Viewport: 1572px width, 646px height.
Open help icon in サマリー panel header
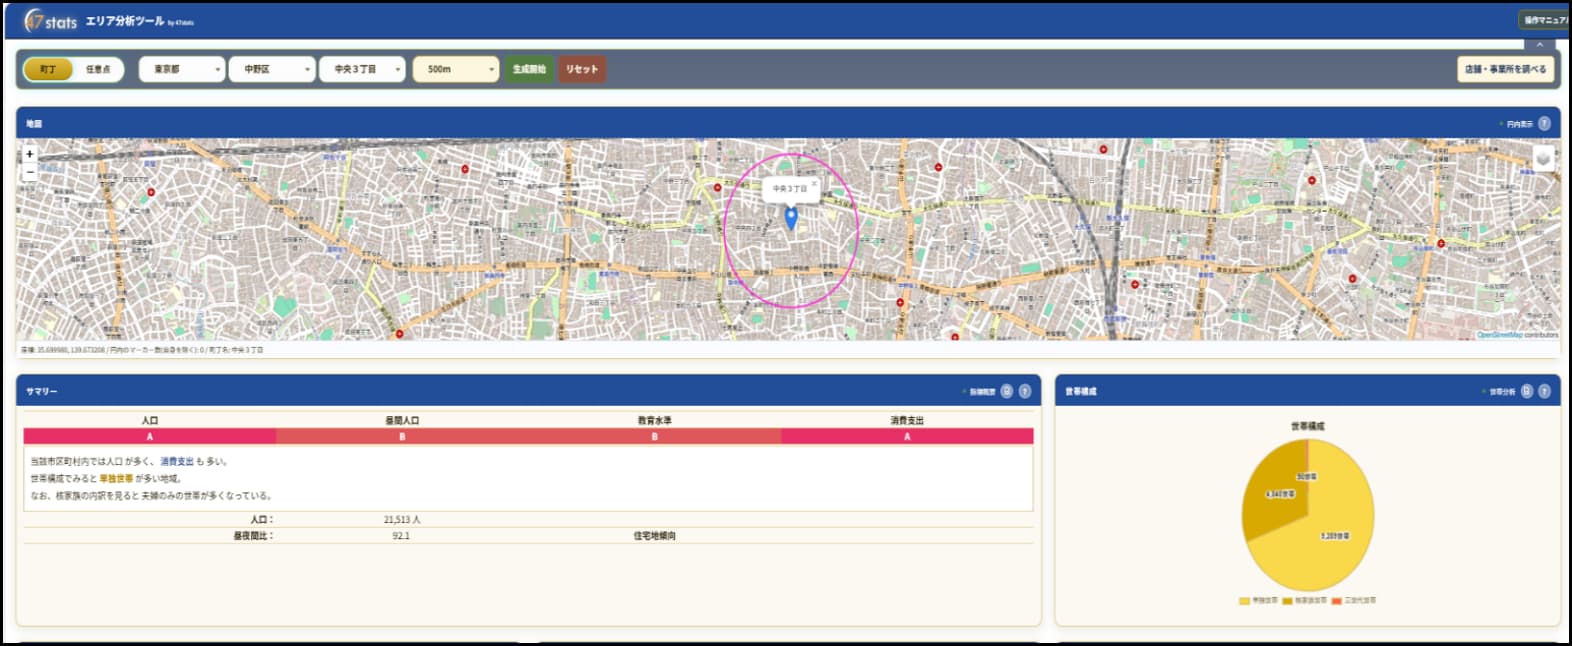coord(1025,391)
